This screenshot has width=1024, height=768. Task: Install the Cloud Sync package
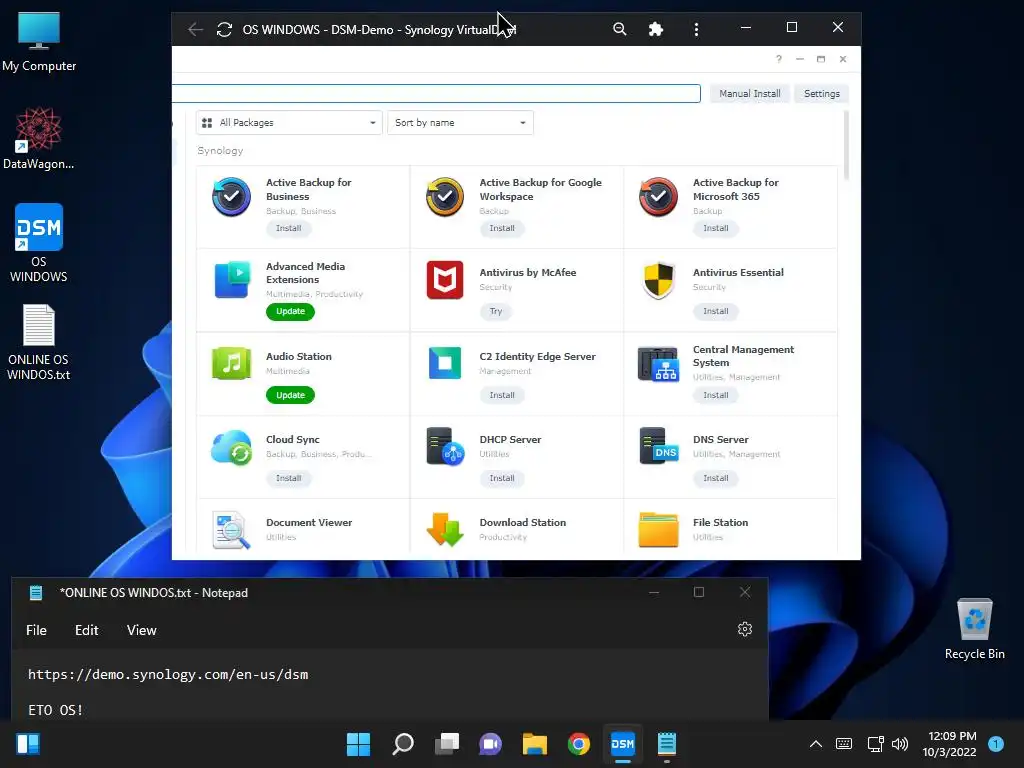click(288, 478)
